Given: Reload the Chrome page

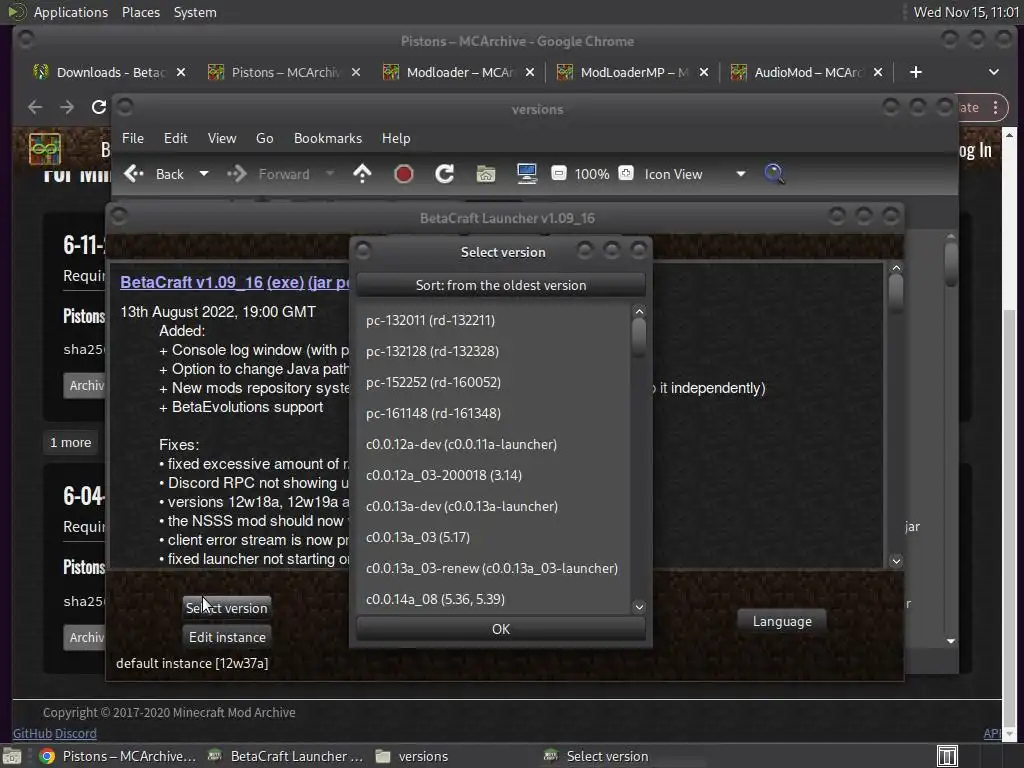Looking at the screenshot, I should [x=99, y=107].
